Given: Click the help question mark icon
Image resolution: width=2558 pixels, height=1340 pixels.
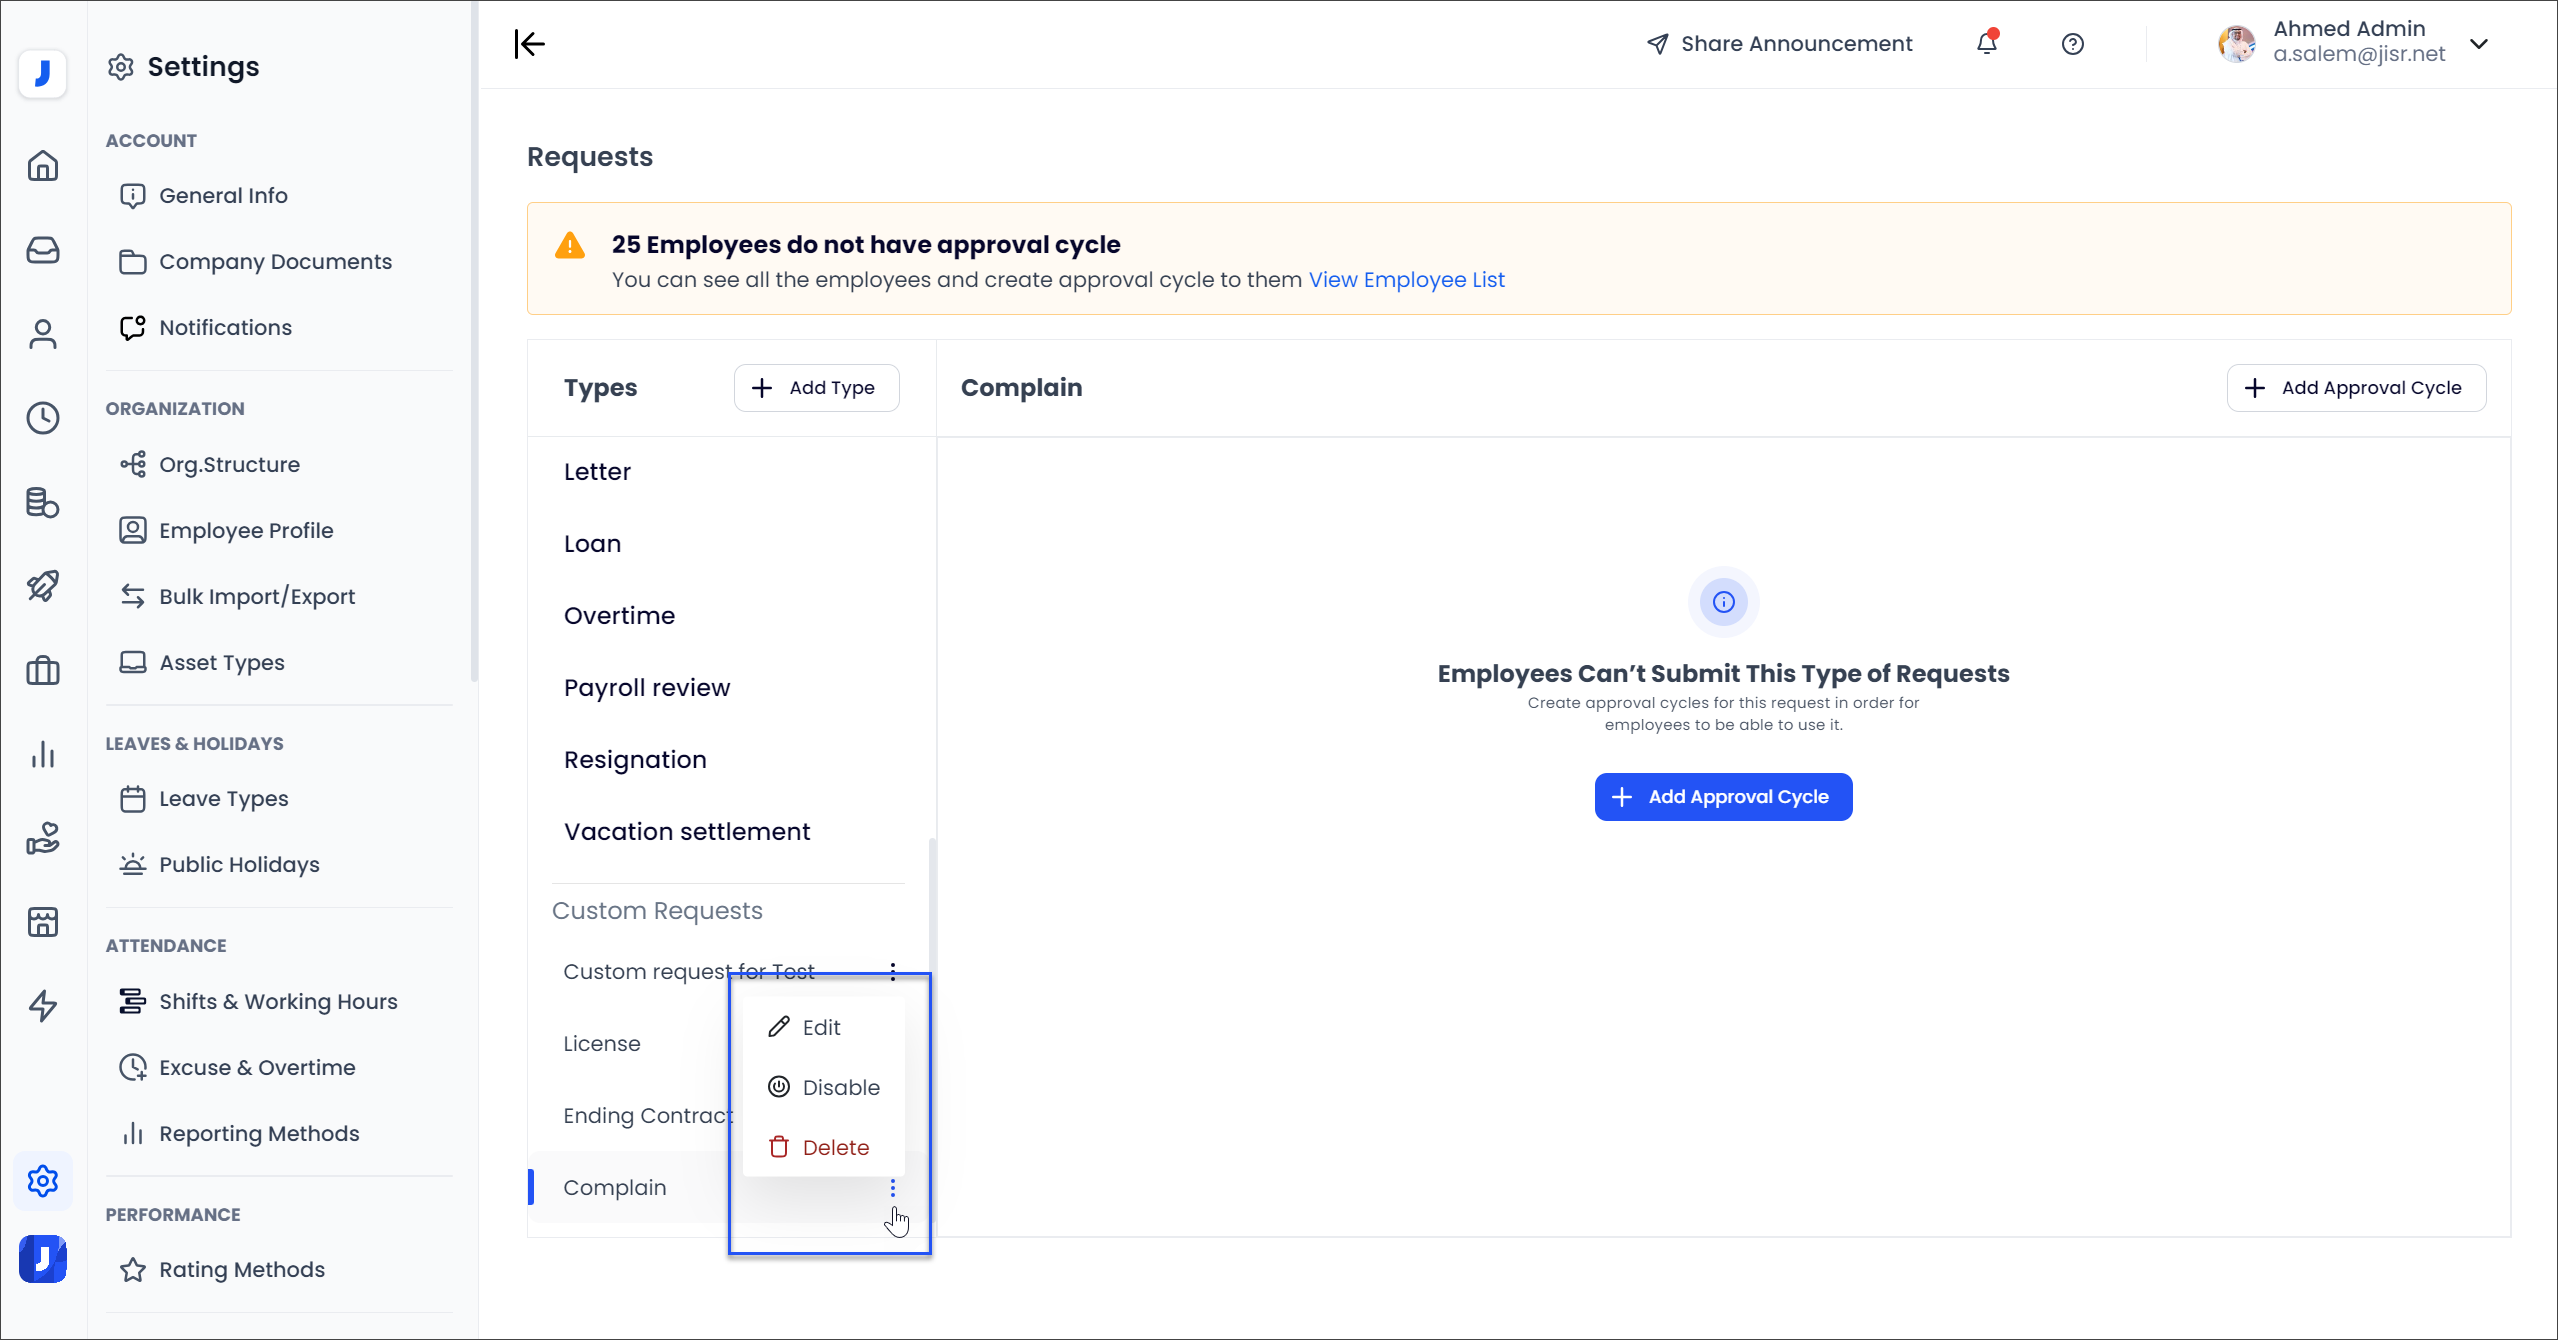Looking at the screenshot, I should 2073,44.
